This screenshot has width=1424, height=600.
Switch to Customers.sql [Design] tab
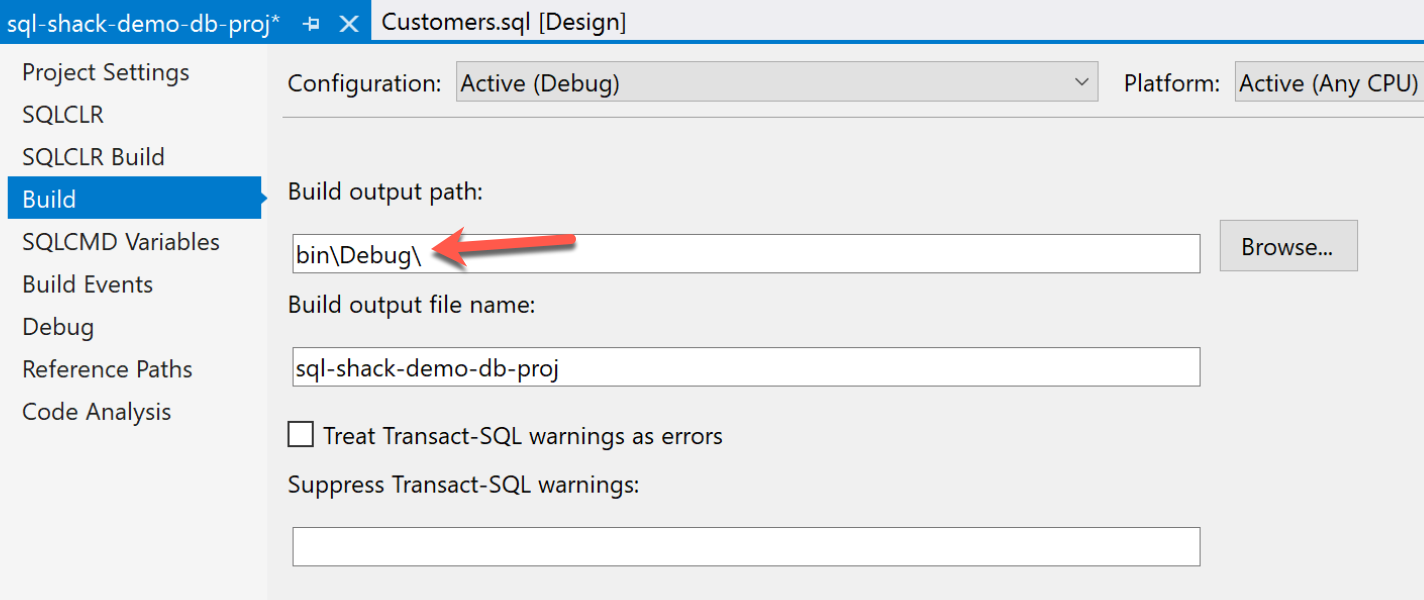(x=504, y=22)
